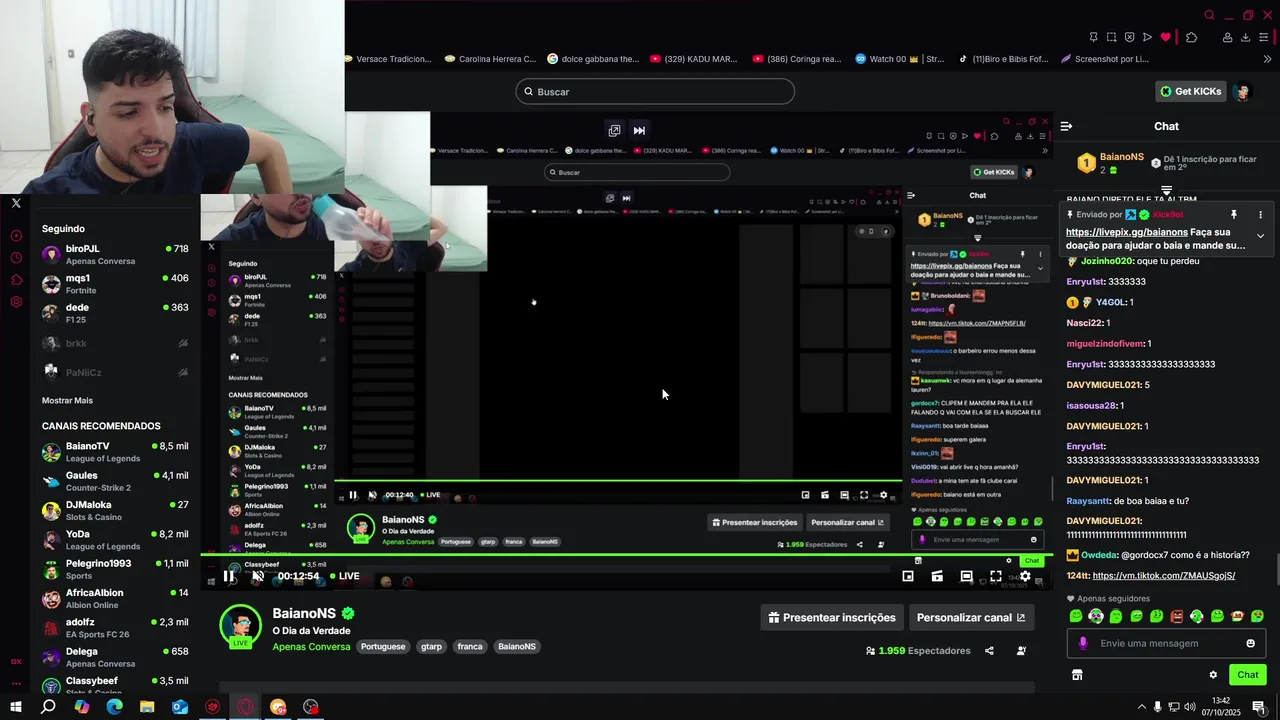Open biroPJL followed channel
The image size is (1280, 720).
tap(115, 254)
